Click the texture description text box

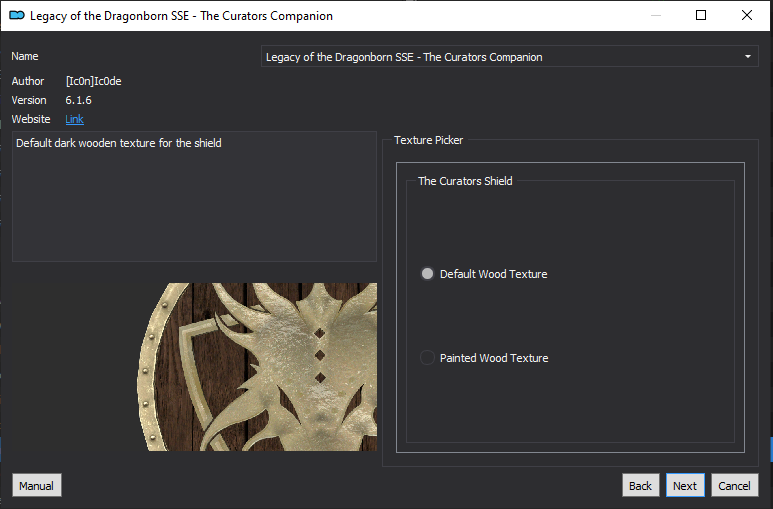[194, 196]
